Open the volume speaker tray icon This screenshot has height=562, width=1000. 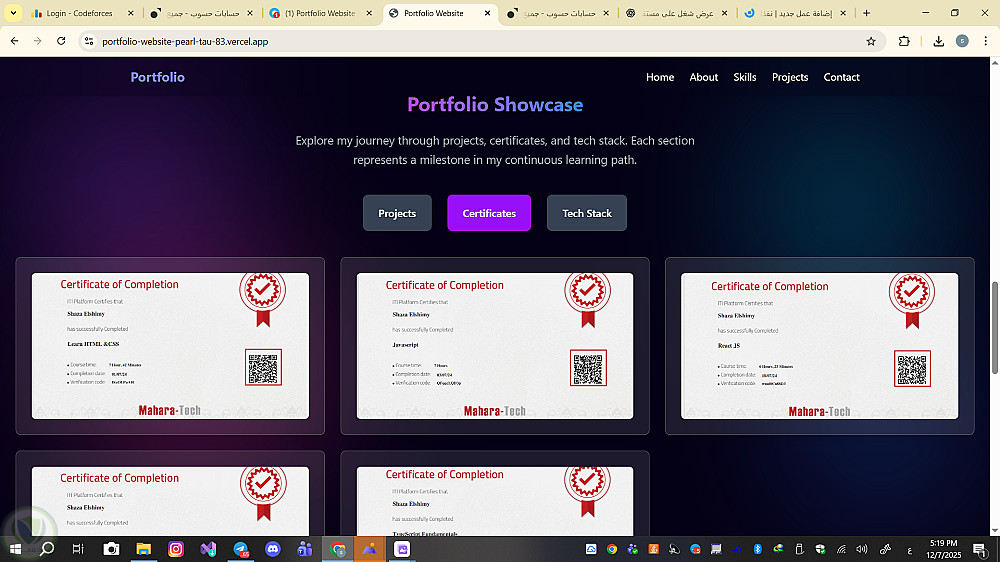862,549
